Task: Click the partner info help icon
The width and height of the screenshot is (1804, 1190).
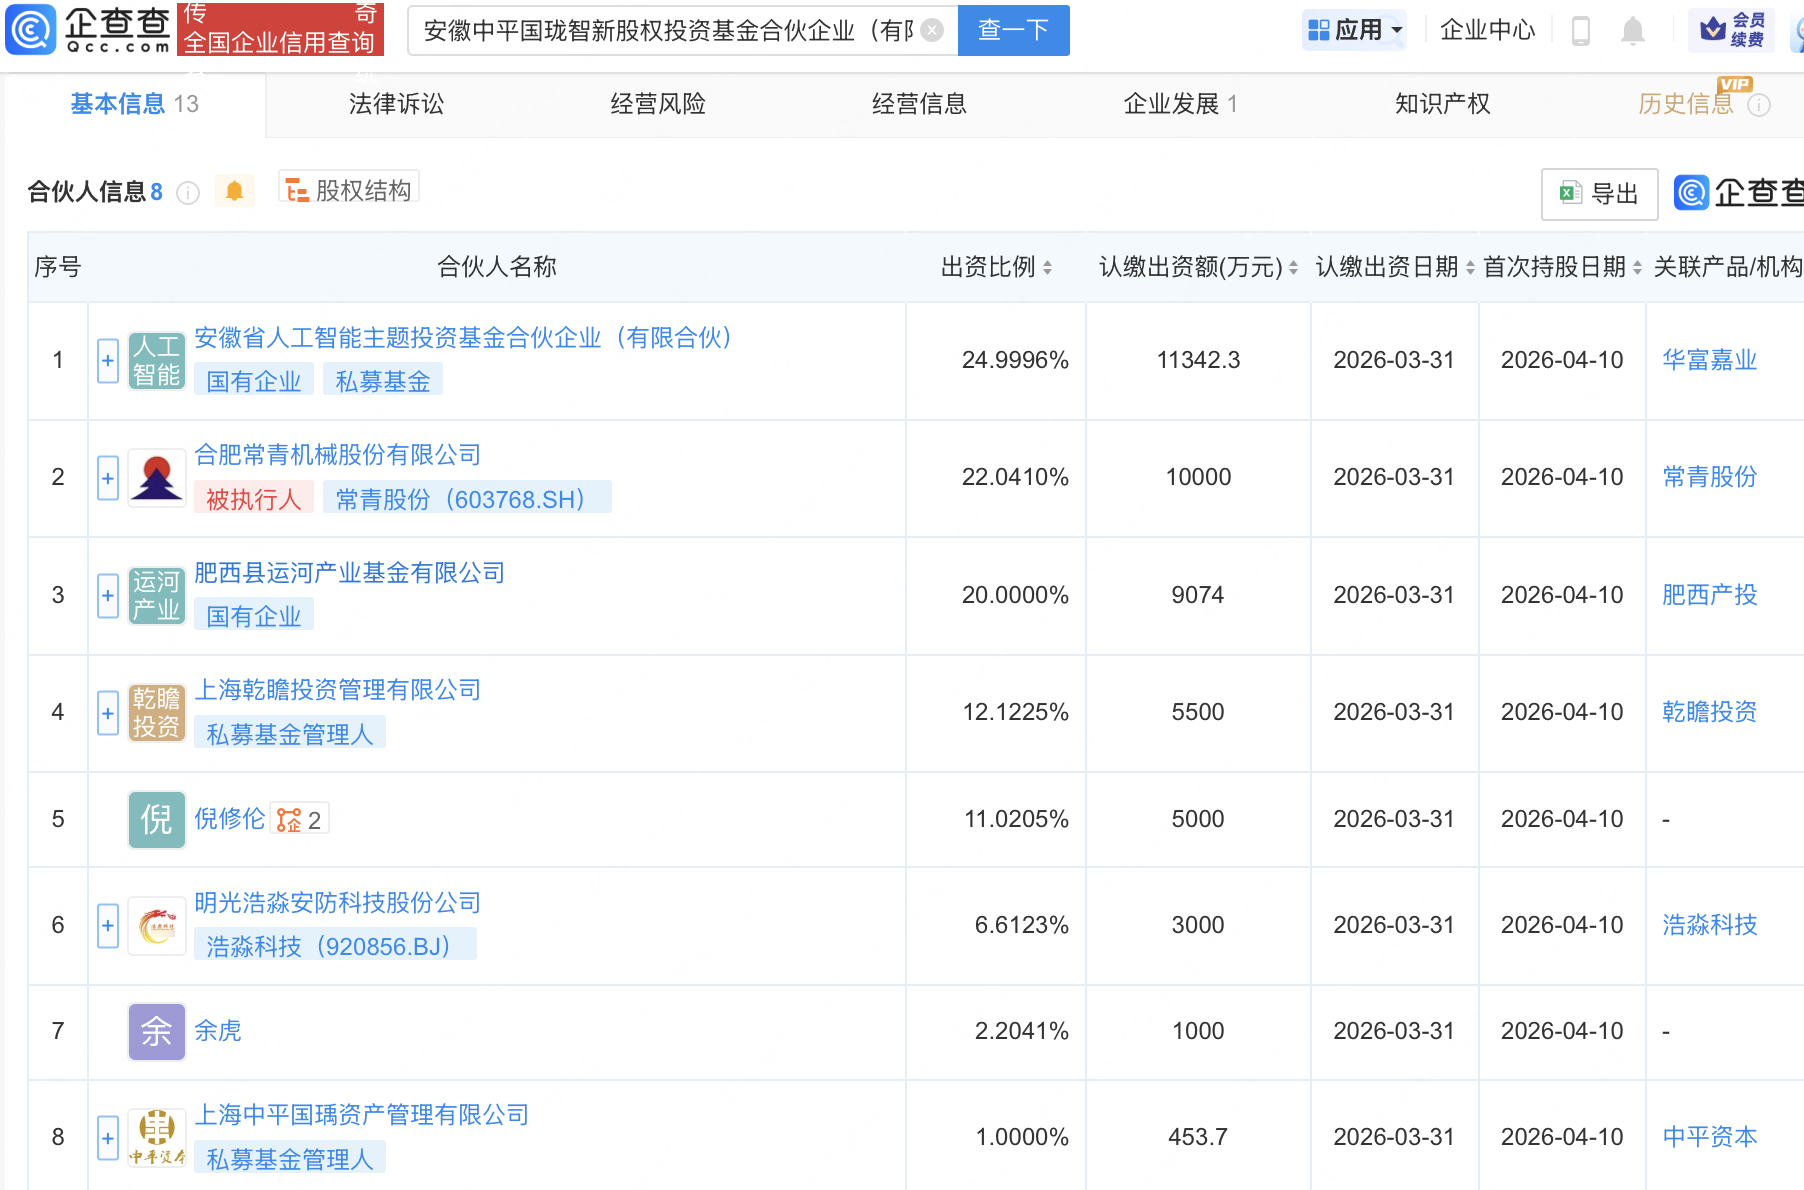Action: [188, 193]
